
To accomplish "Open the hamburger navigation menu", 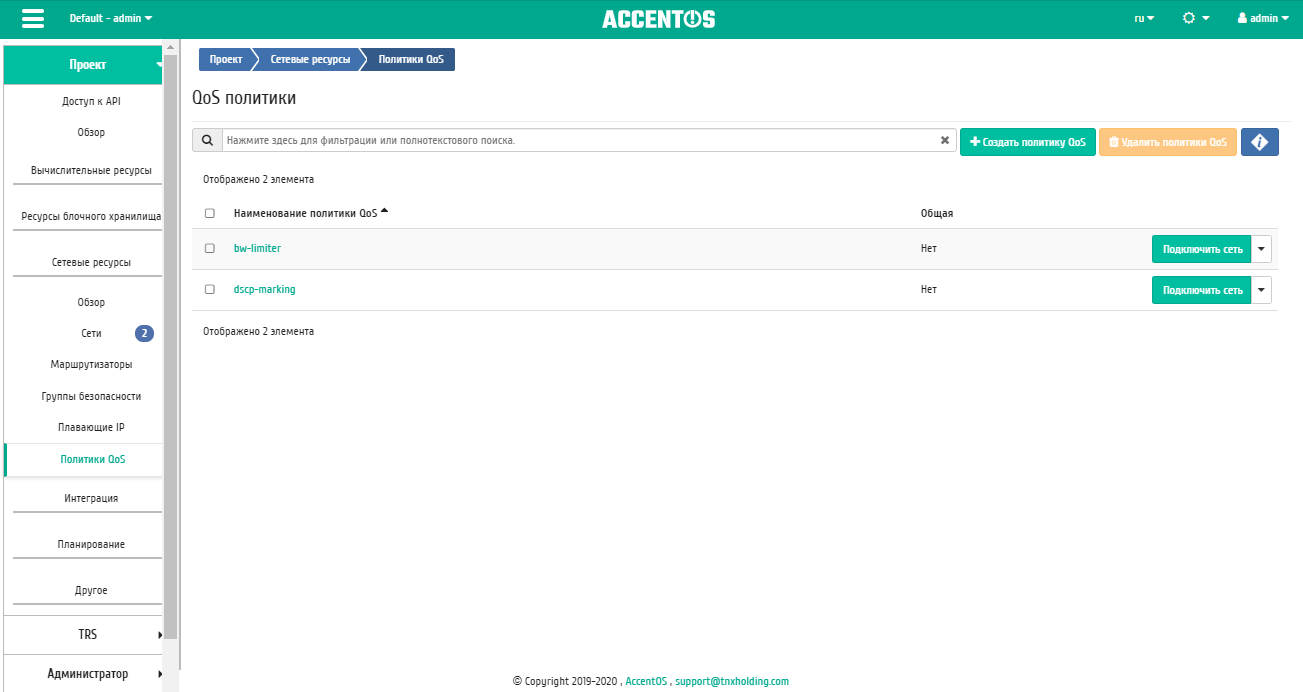I will click(x=33, y=19).
